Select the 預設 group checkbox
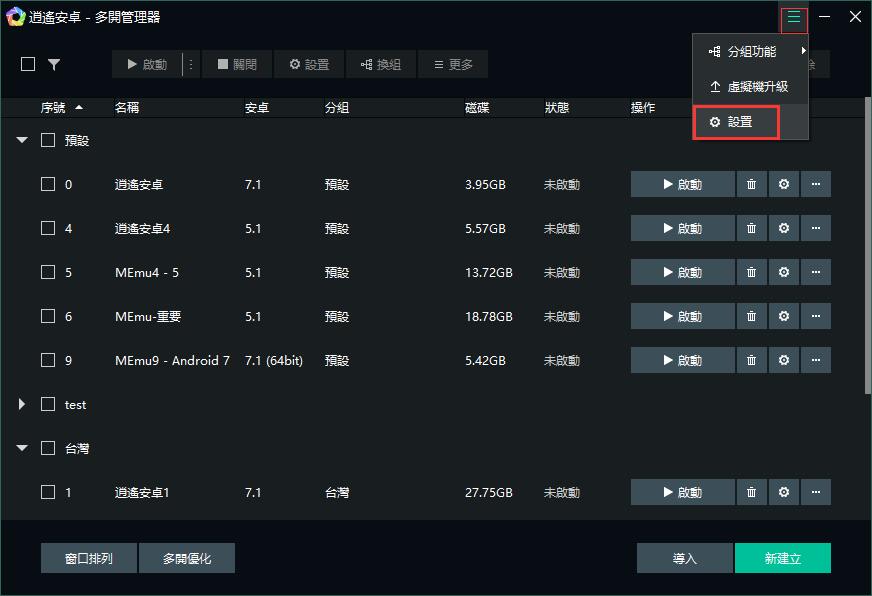The image size is (872, 596). pyautogui.click(x=48, y=141)
